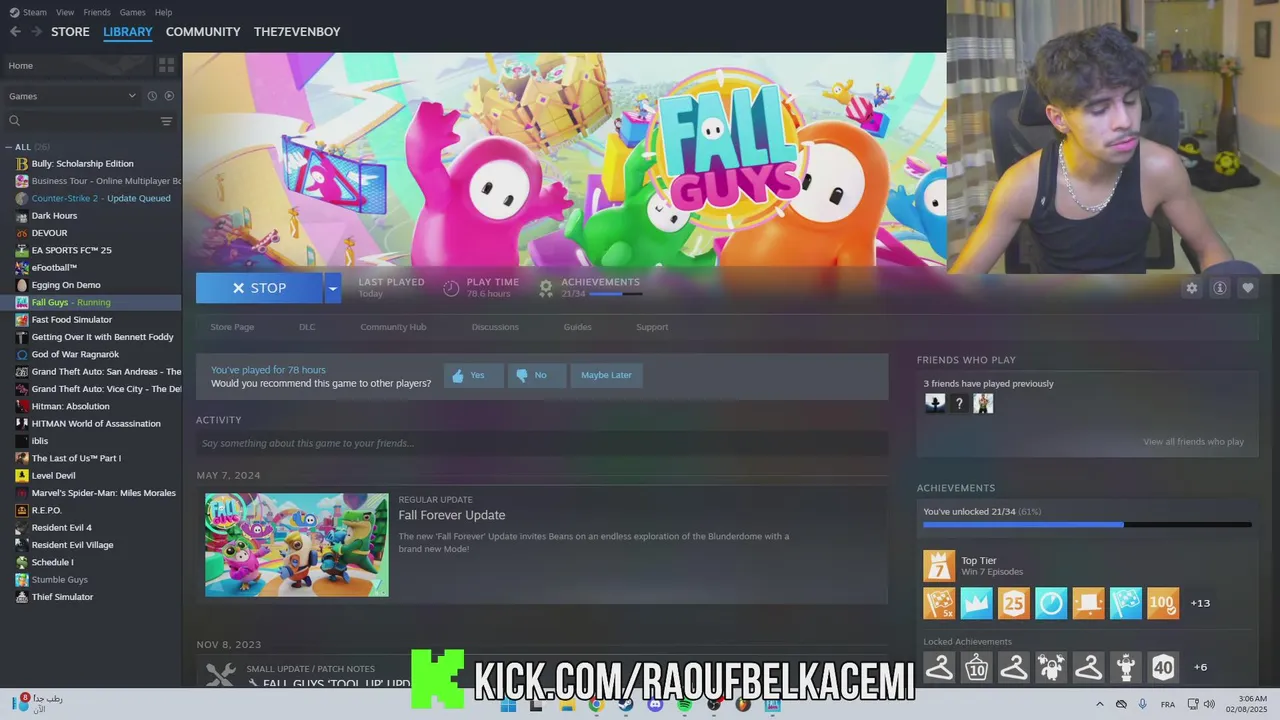The height and width of the screenshot is (720, 1280).
Task: Toggle the ready-to-play filter button
Action: 169,96
